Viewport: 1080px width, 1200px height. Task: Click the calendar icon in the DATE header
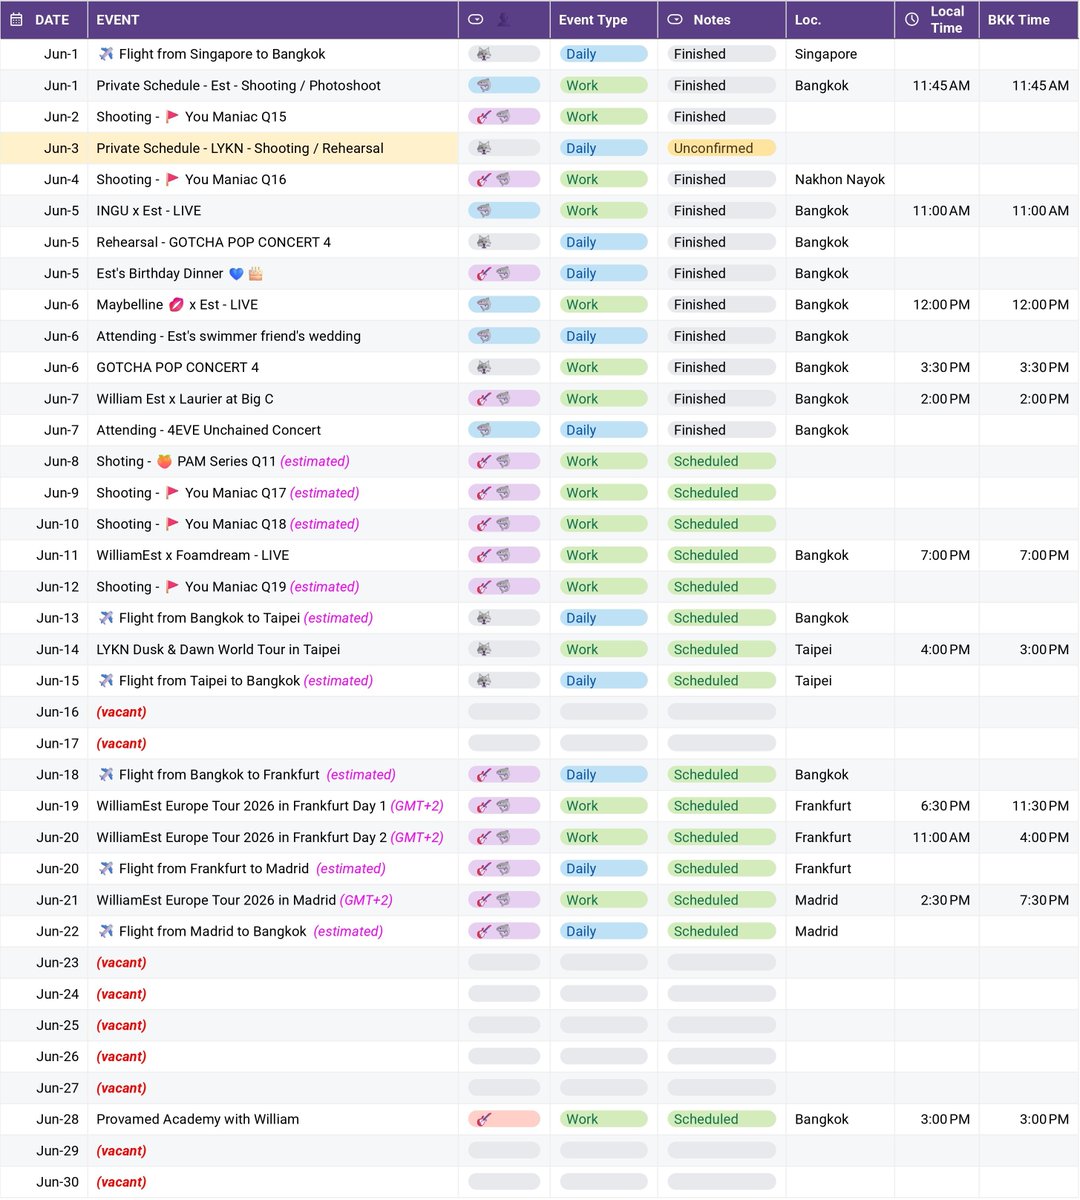[17, 20]
